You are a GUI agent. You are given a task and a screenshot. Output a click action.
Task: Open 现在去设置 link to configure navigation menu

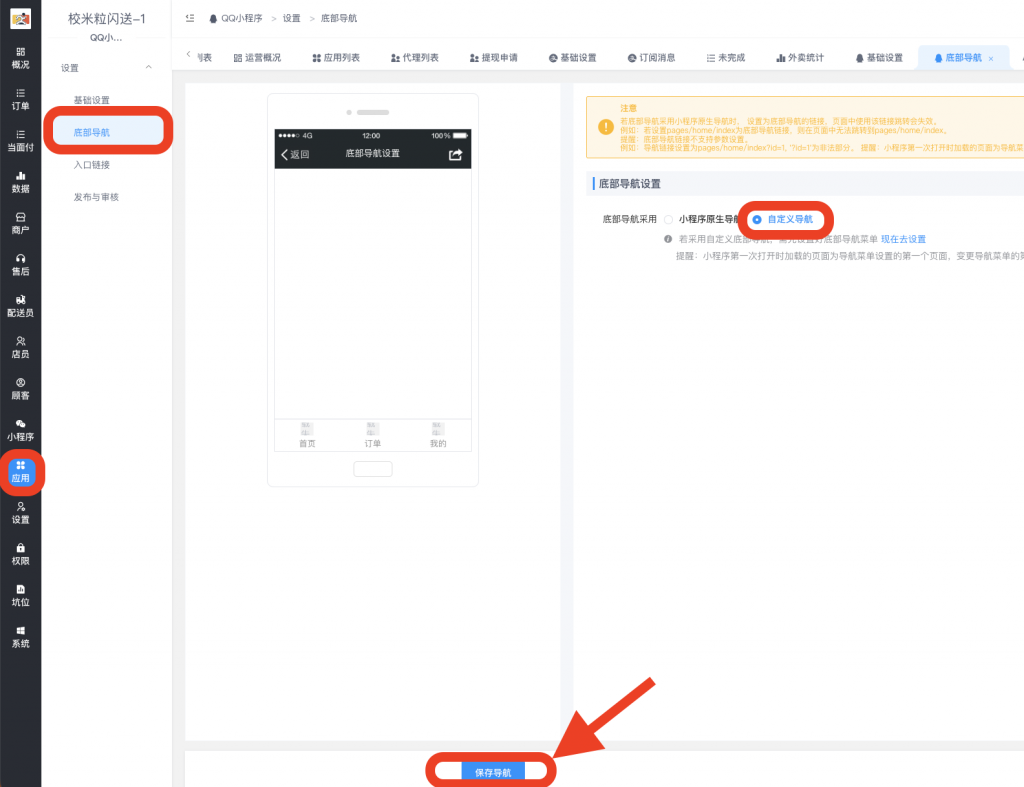click(903, 239)
